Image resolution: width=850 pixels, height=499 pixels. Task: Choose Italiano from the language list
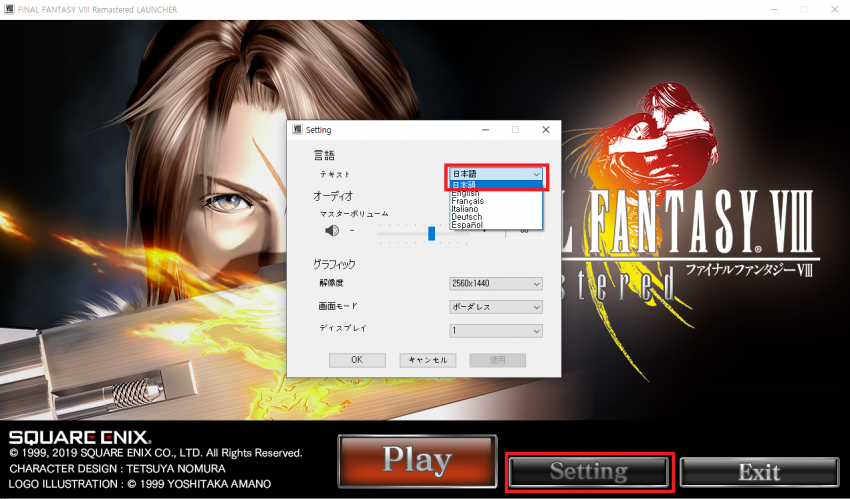click(495, 209)
